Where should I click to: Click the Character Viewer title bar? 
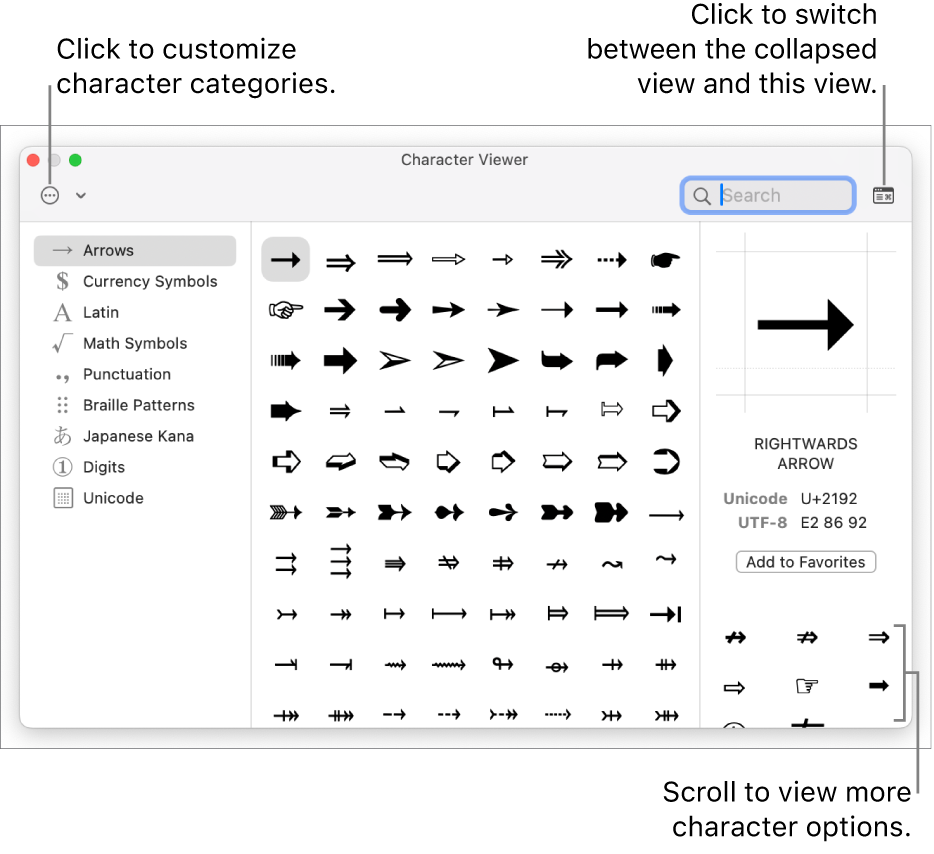point(464,159)
